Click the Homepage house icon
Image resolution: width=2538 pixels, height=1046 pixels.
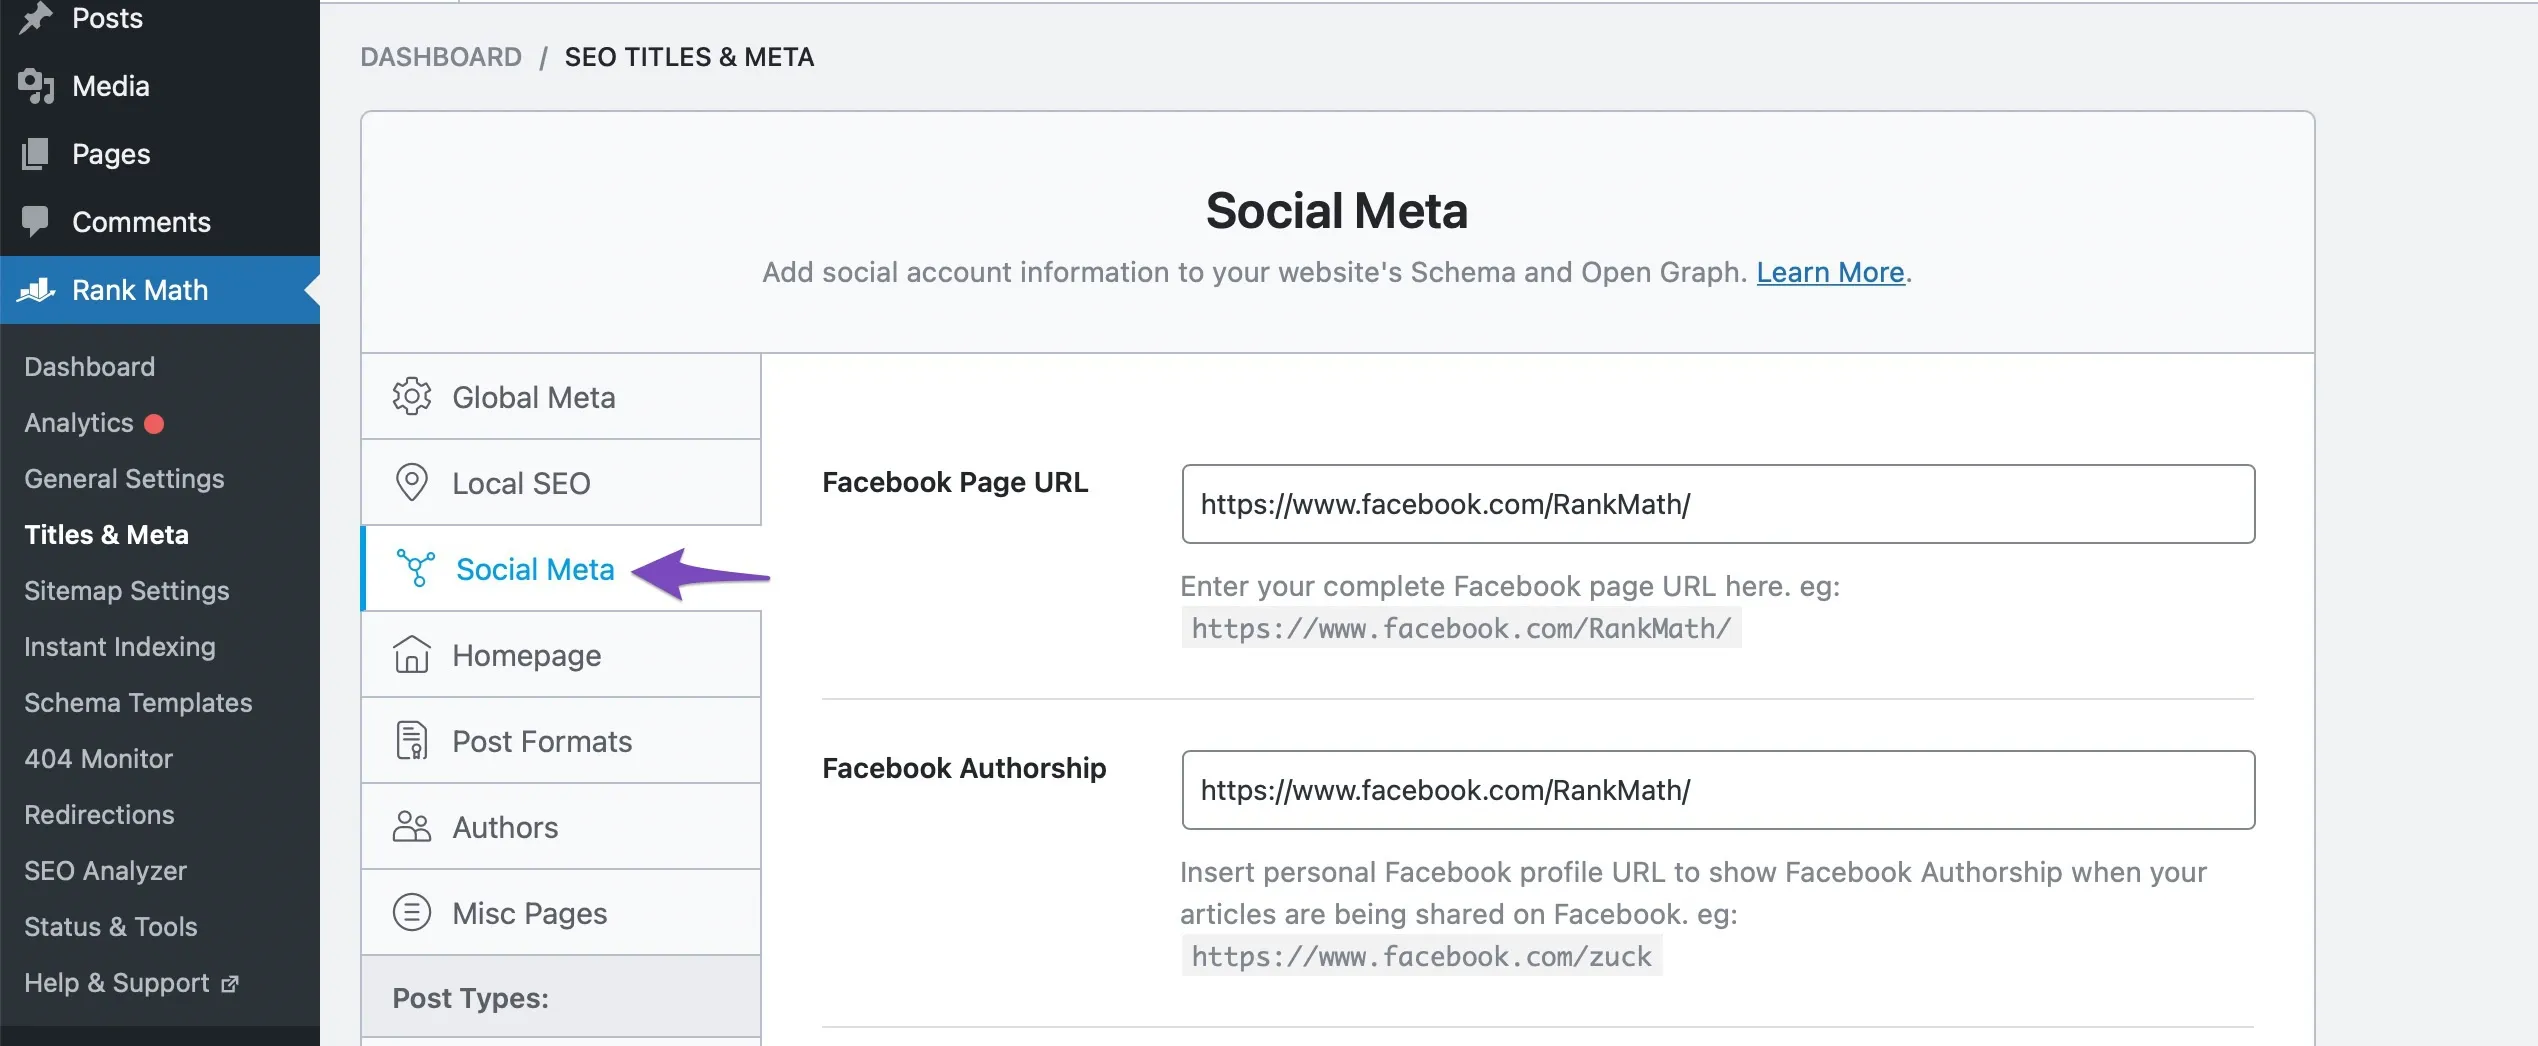(x=411, y=655)
